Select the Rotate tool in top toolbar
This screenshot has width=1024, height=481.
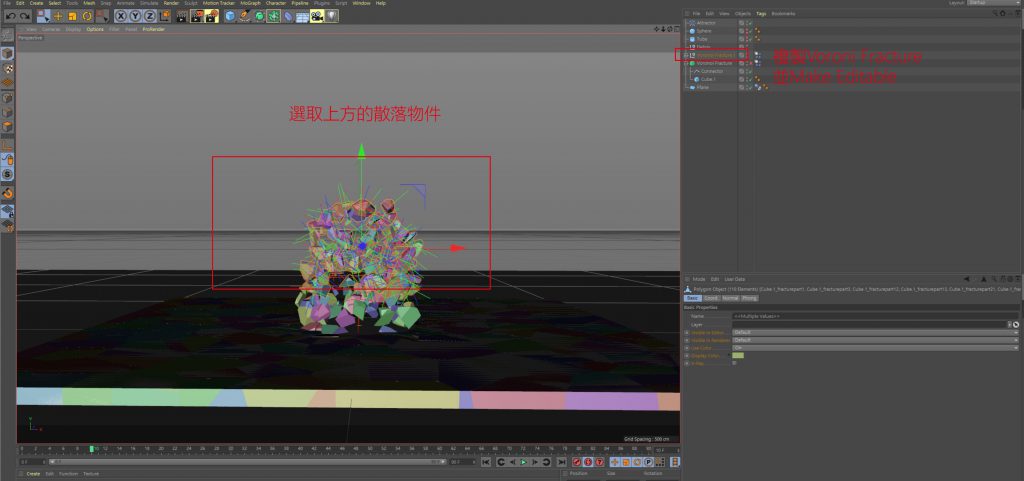(x=87, y=16)
